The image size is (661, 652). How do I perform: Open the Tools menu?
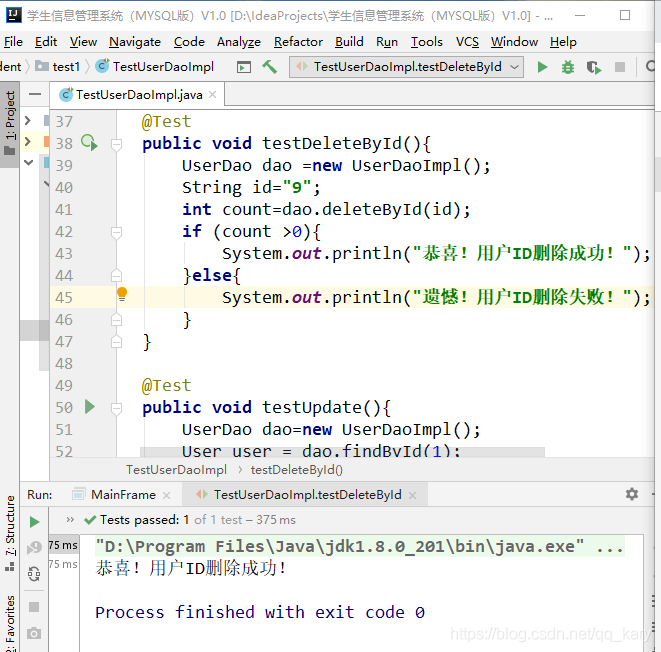[x=427, y=42]
